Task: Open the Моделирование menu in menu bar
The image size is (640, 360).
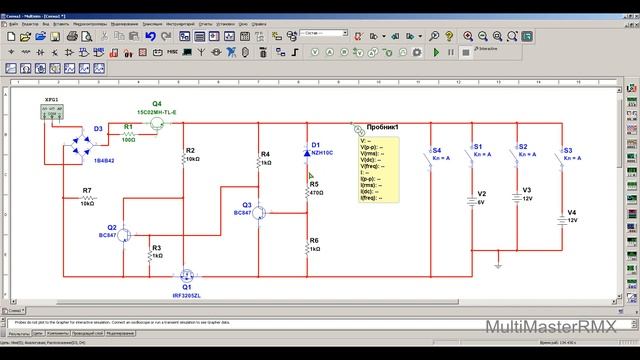Action: pyautogui.click(x=124, y=24)
